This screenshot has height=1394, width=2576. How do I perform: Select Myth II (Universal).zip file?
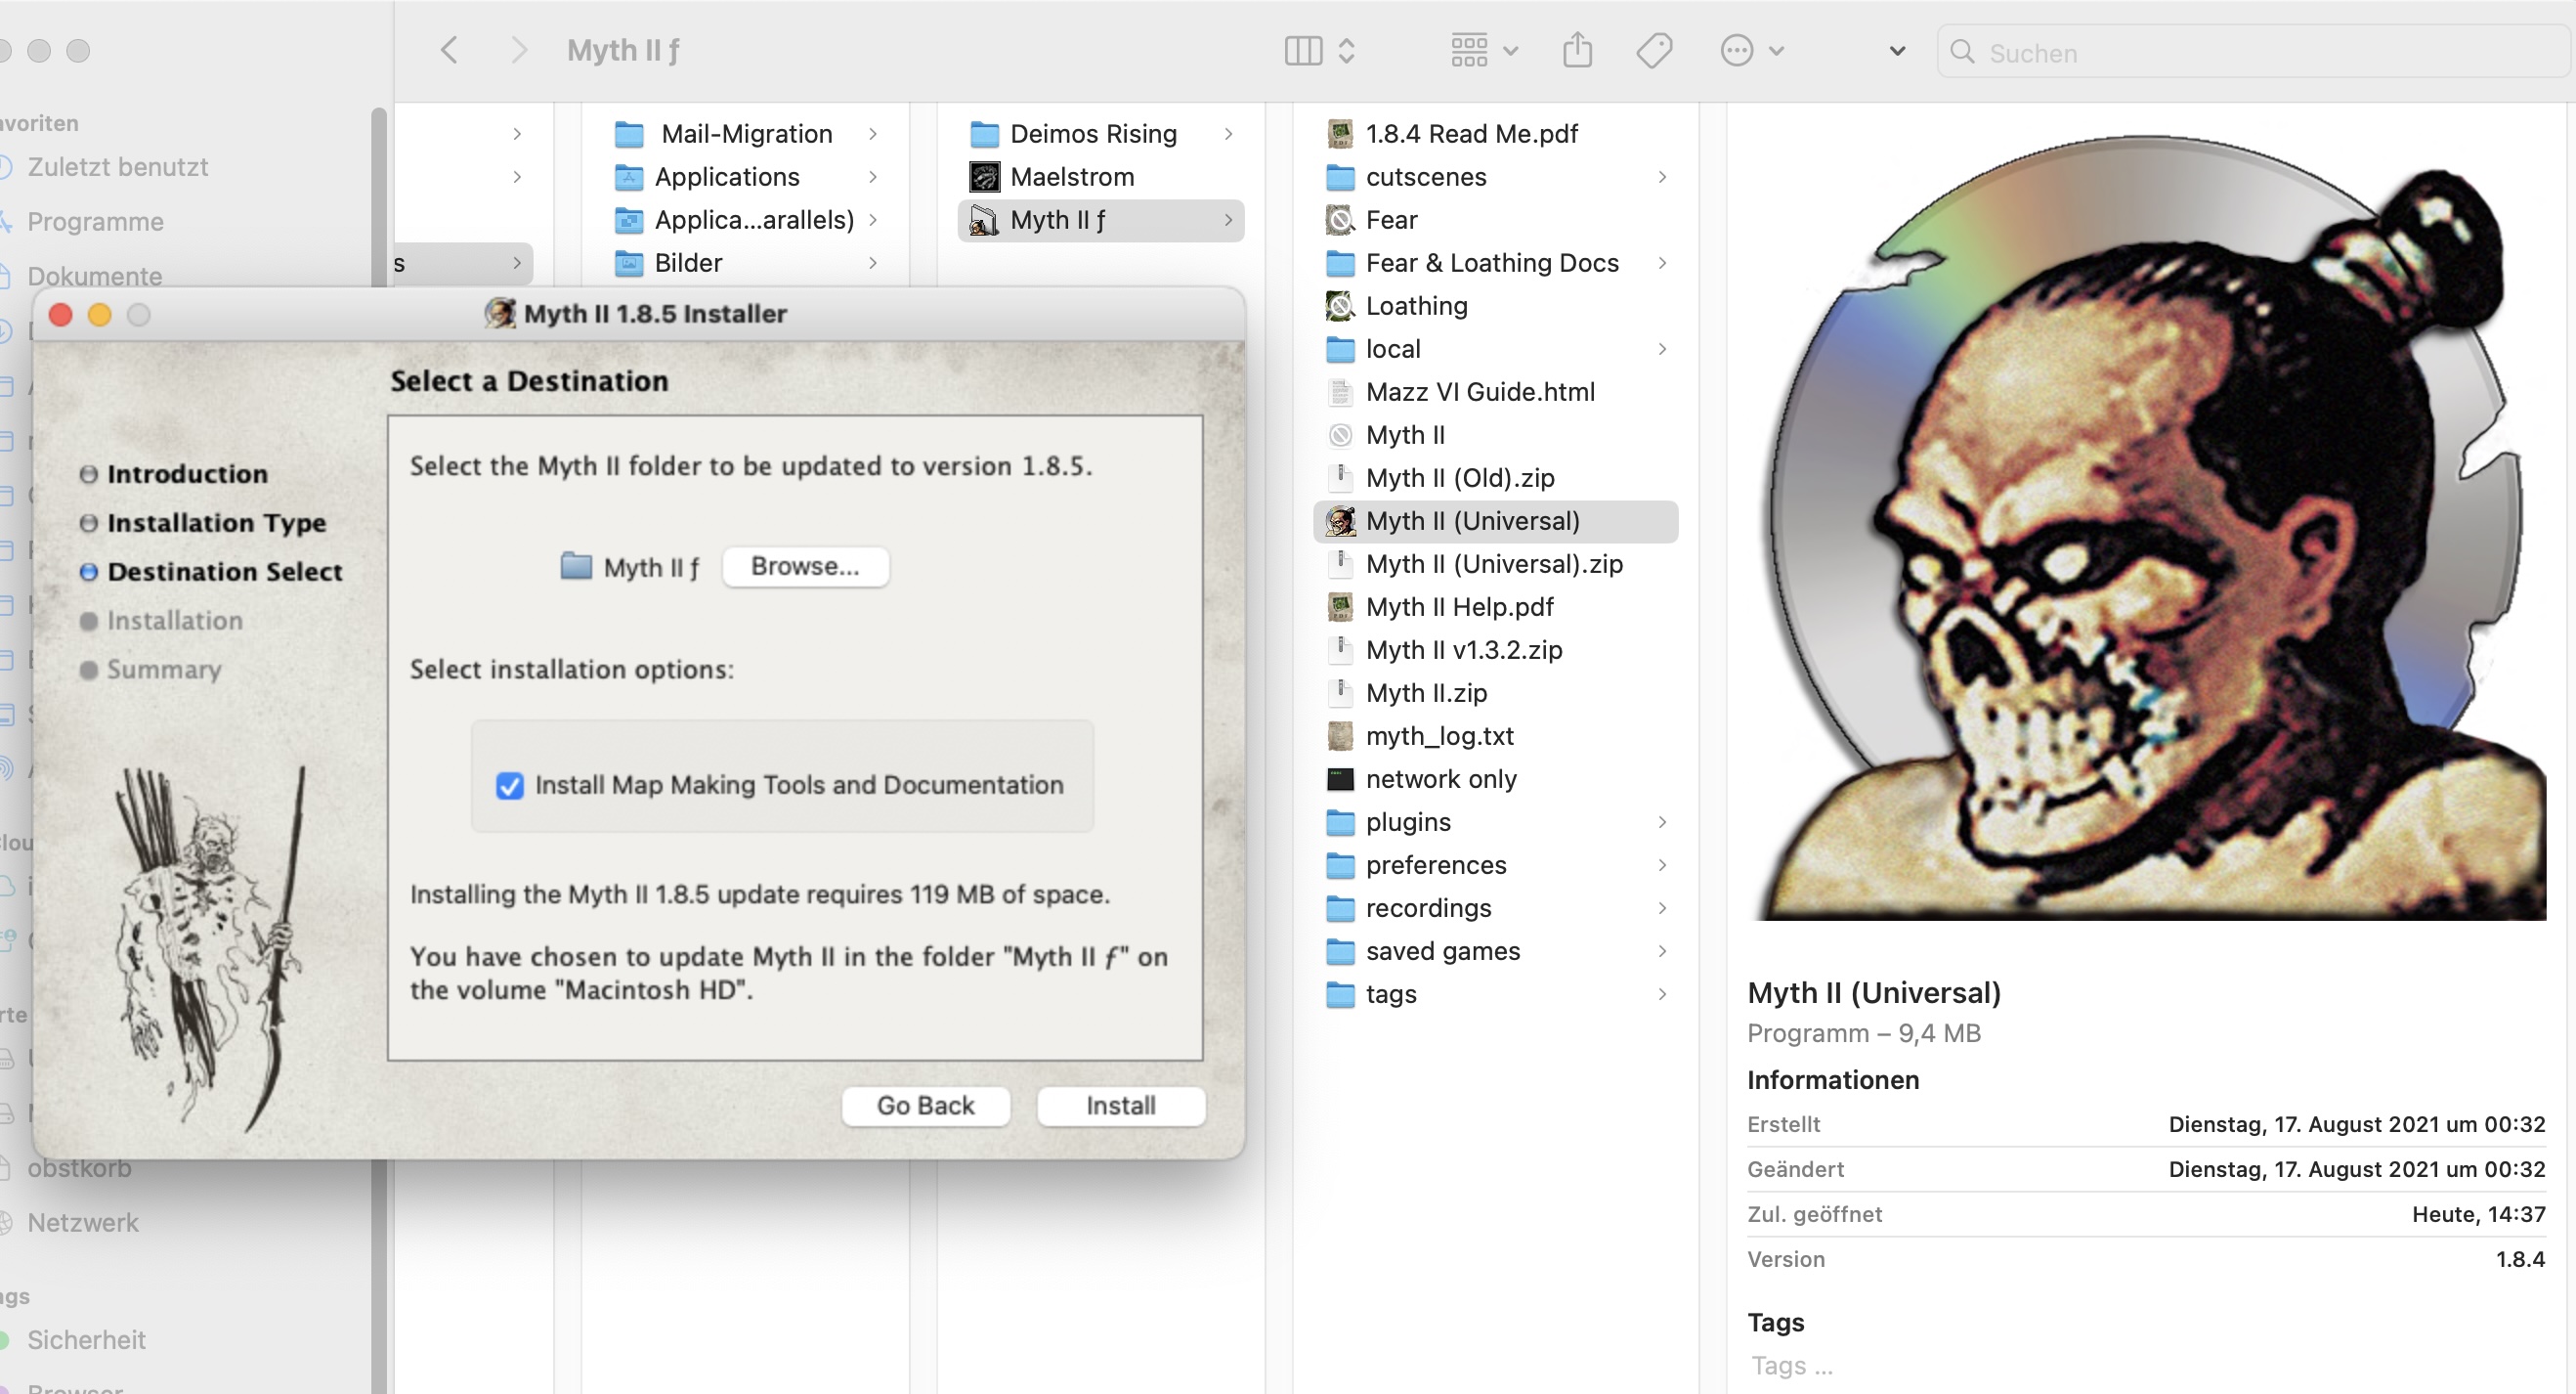pyautogui.click(x=1495, y=564)
